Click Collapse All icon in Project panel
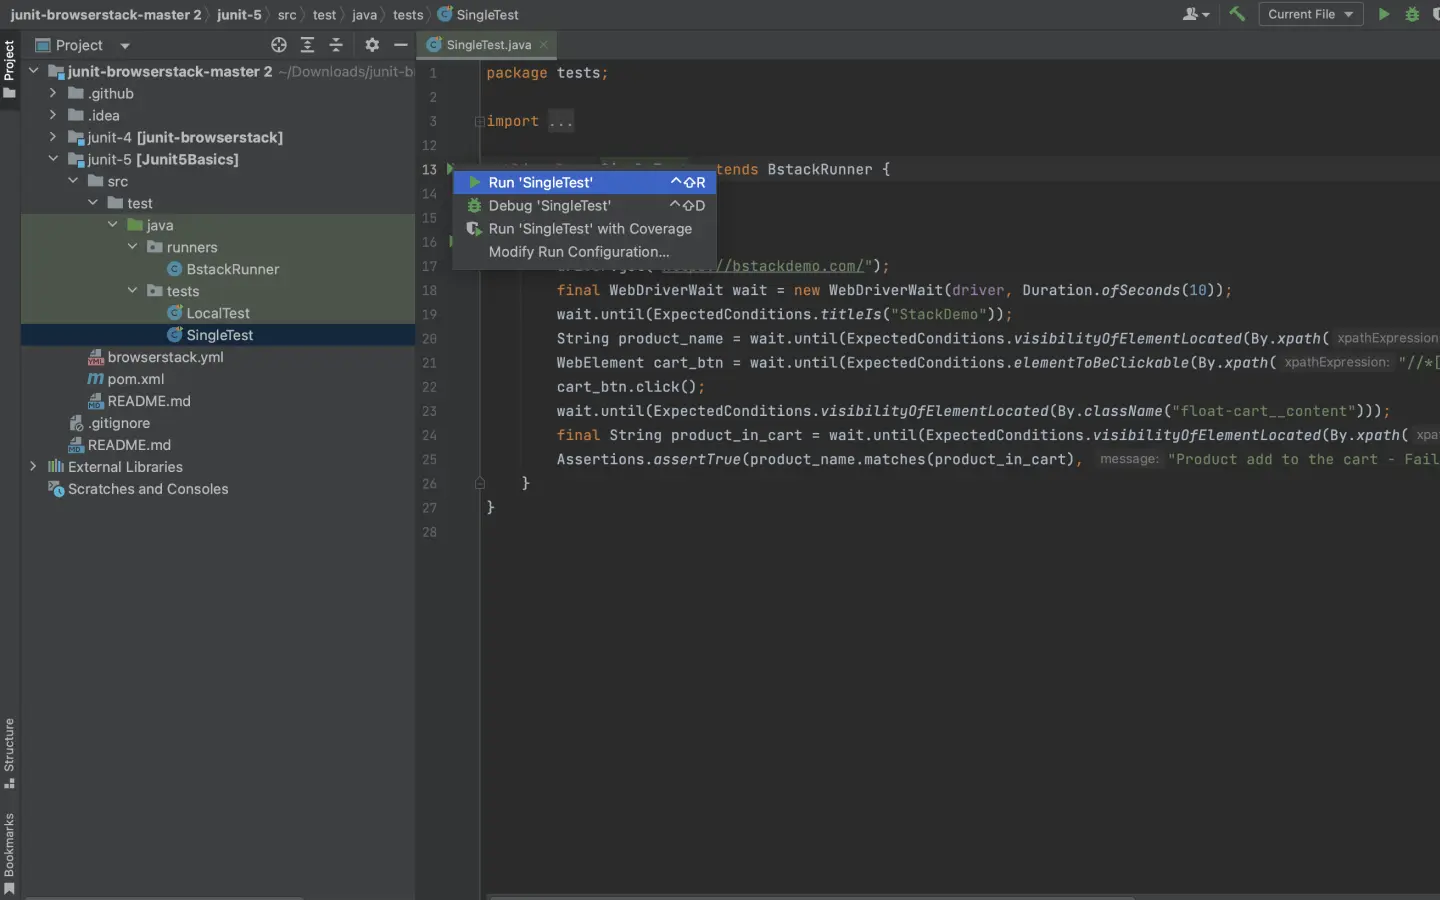This screenshot has width=1440, height=900. coord(336,45)
